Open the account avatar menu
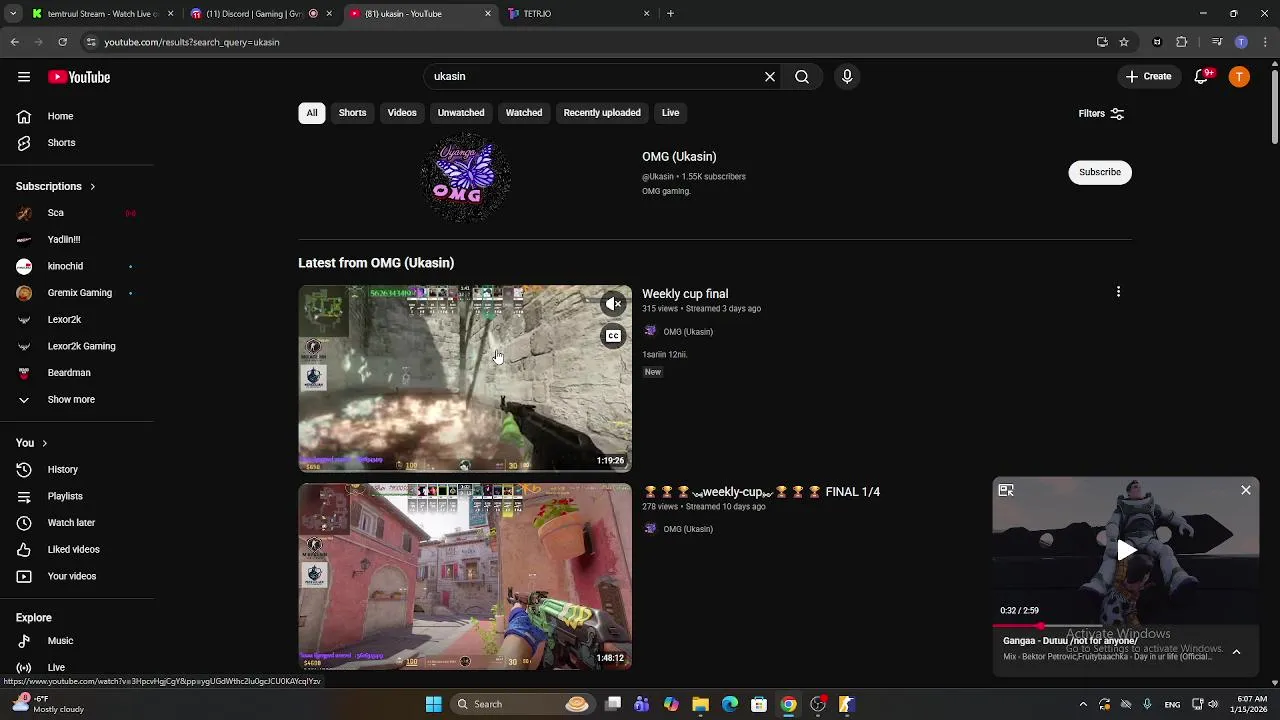Screen dimensions: 1280x720 point(1239,77)
